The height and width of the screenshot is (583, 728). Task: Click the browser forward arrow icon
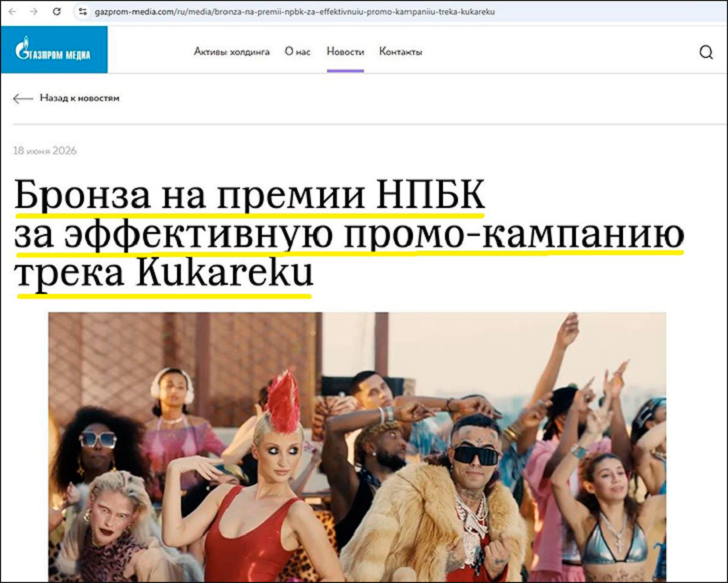pos(34,12)
